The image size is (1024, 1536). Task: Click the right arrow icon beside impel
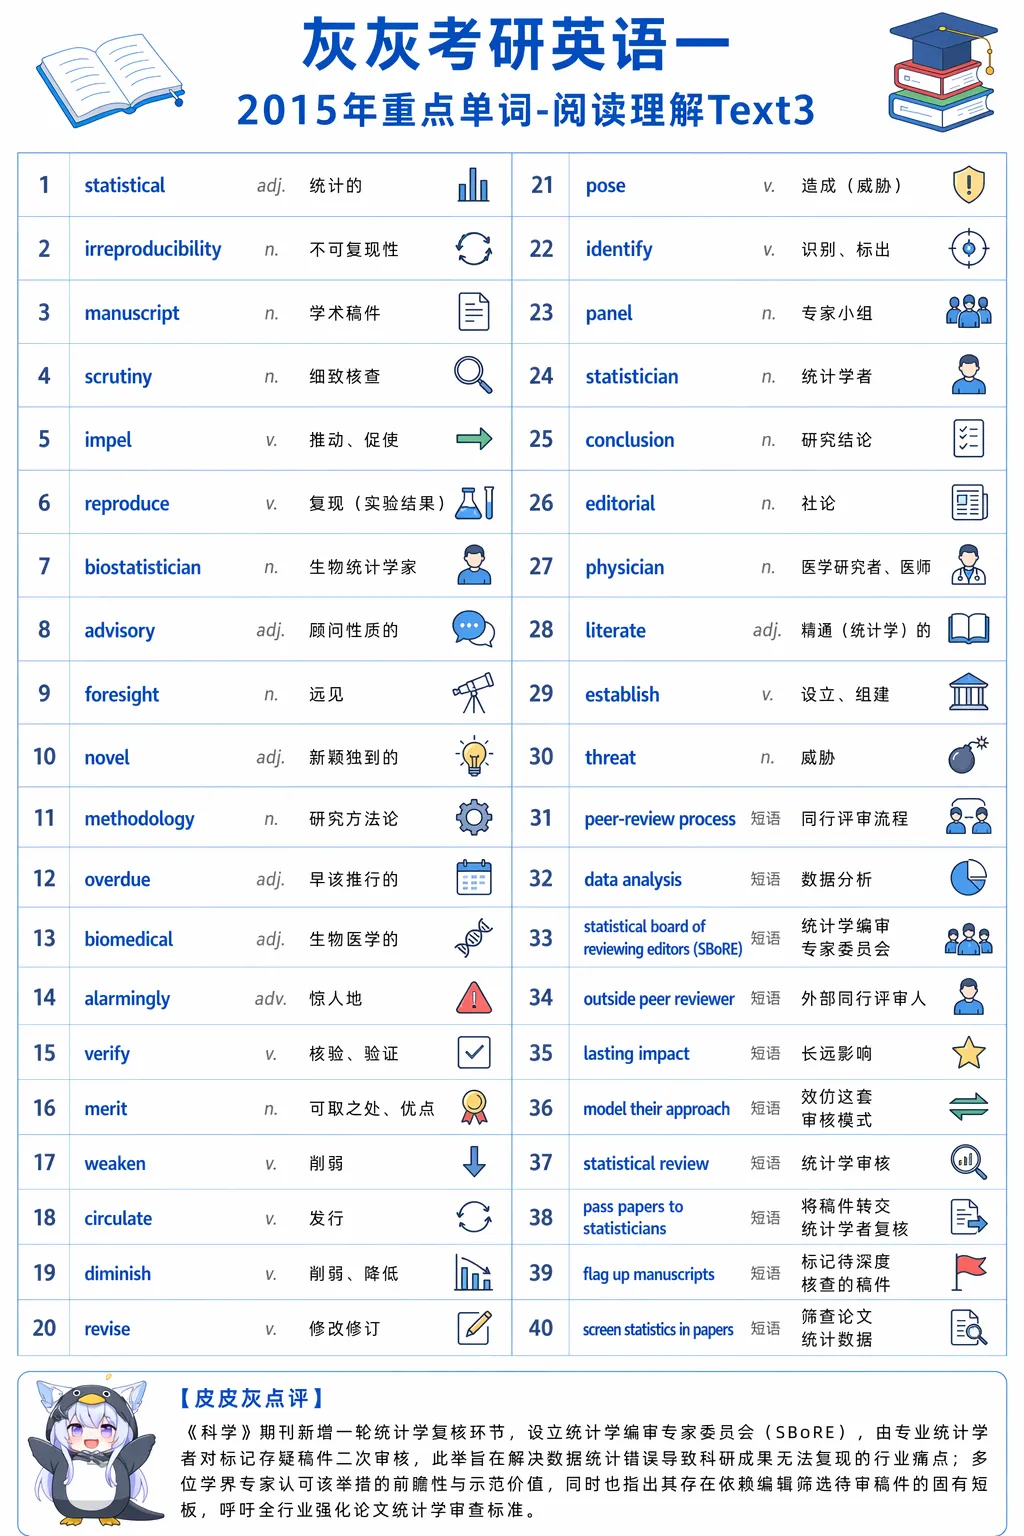pos(473,439)
